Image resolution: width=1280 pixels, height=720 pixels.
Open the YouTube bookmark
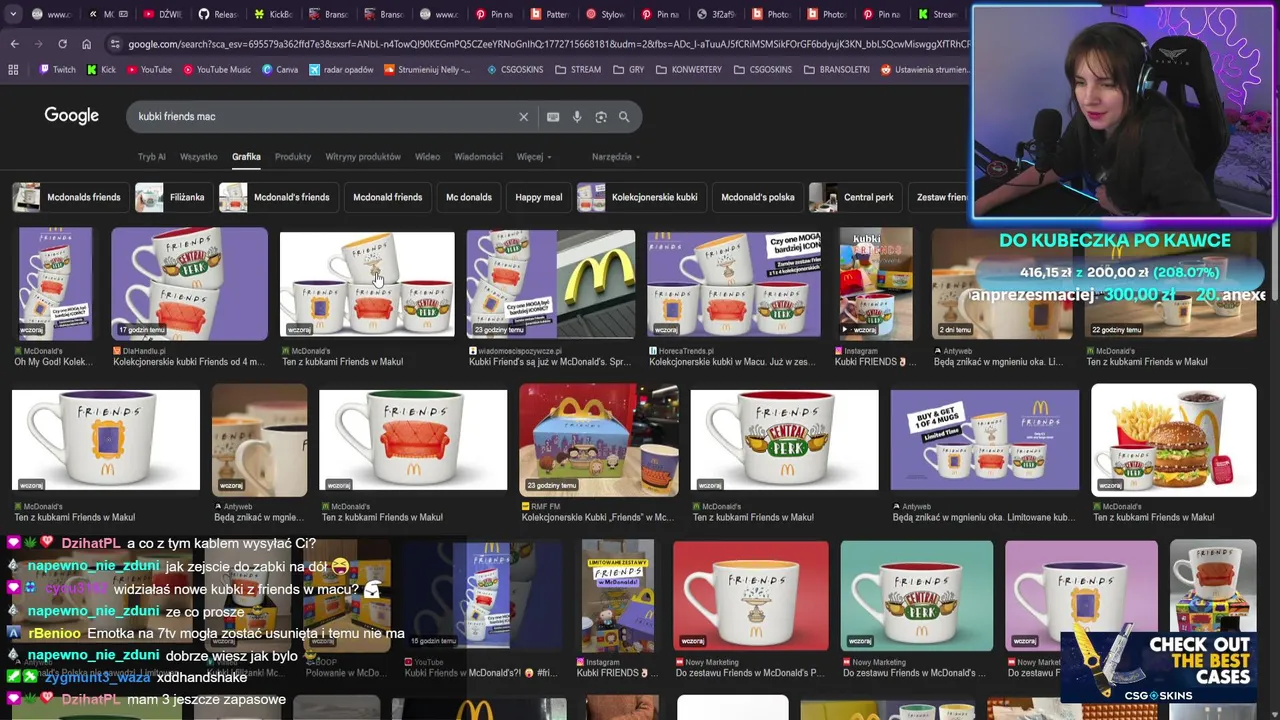click(148, 70)
